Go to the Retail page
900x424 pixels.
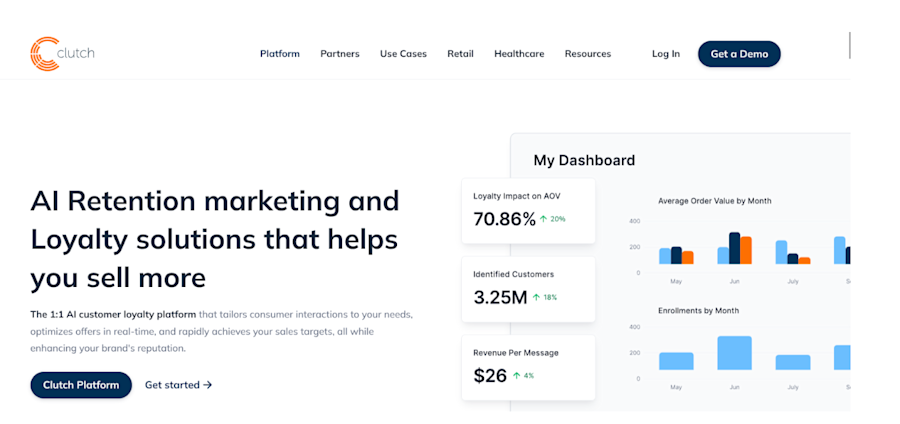point(460,54)
